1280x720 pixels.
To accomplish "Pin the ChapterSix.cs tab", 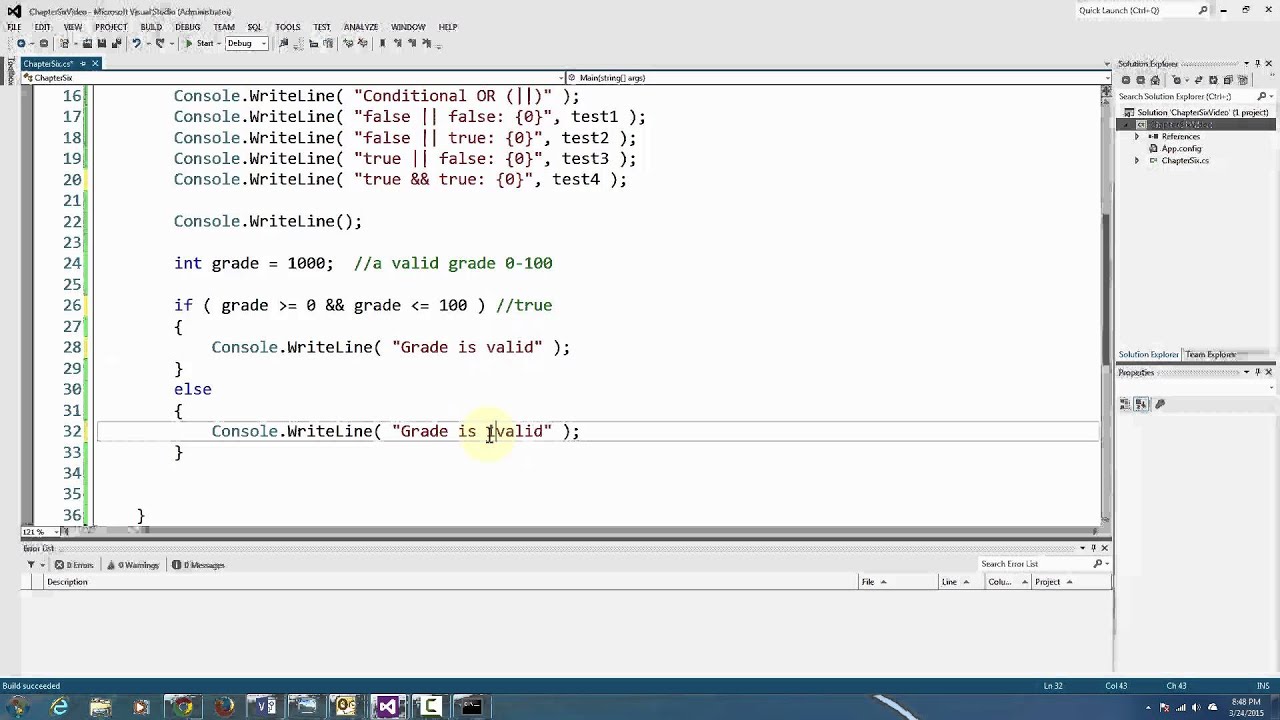I will (x=83, y=64).
